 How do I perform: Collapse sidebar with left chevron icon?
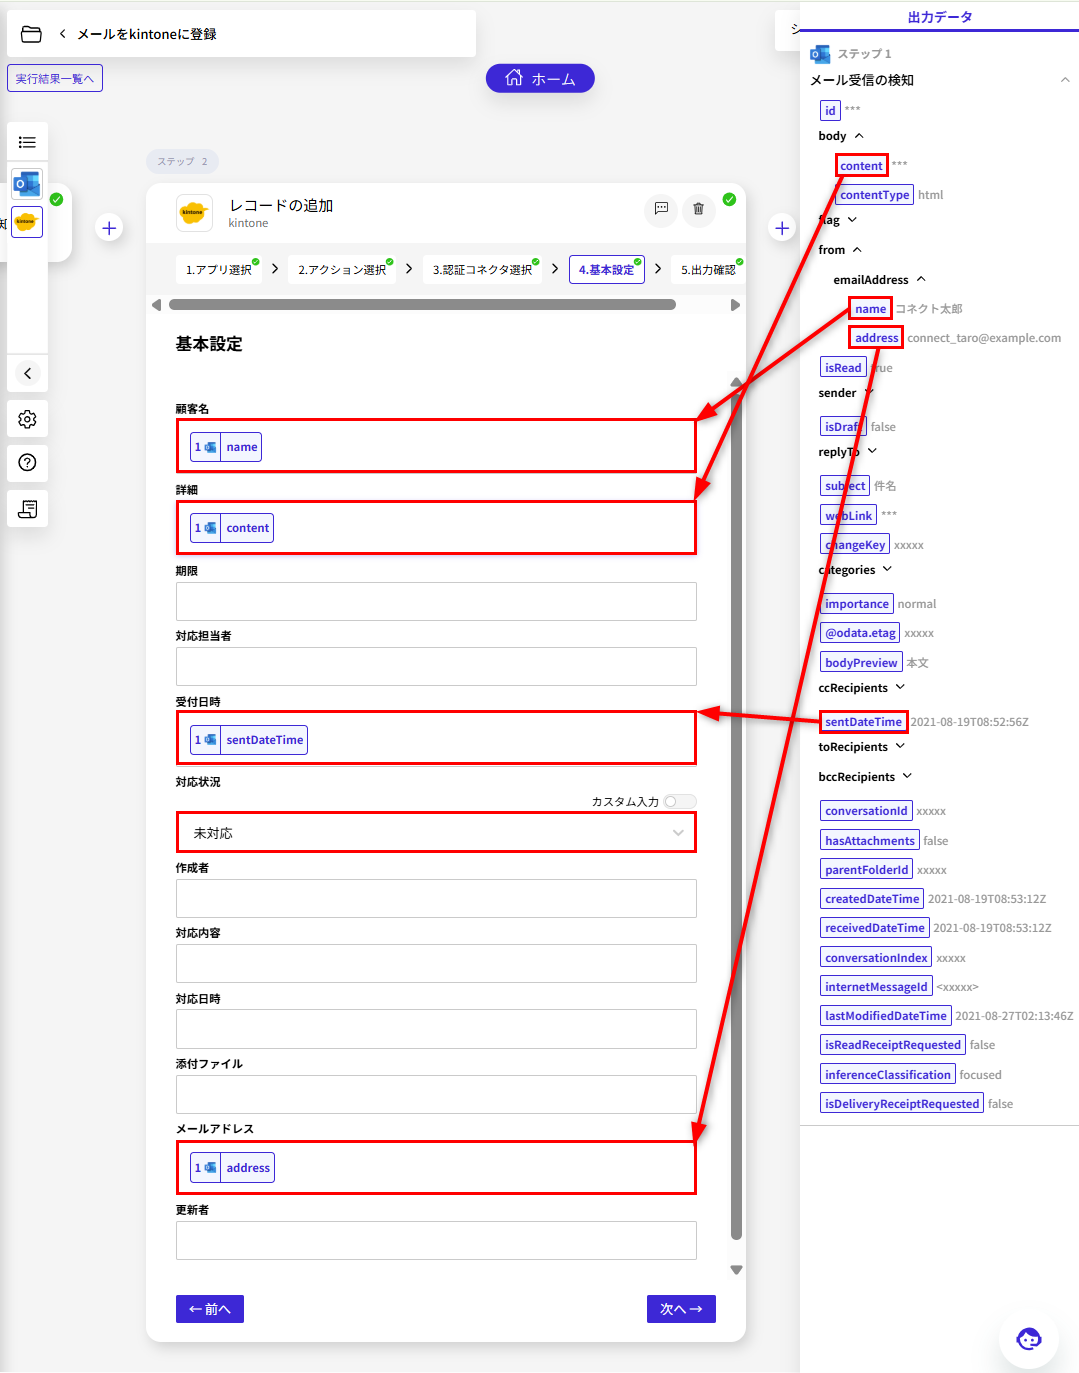pos(27,373)
